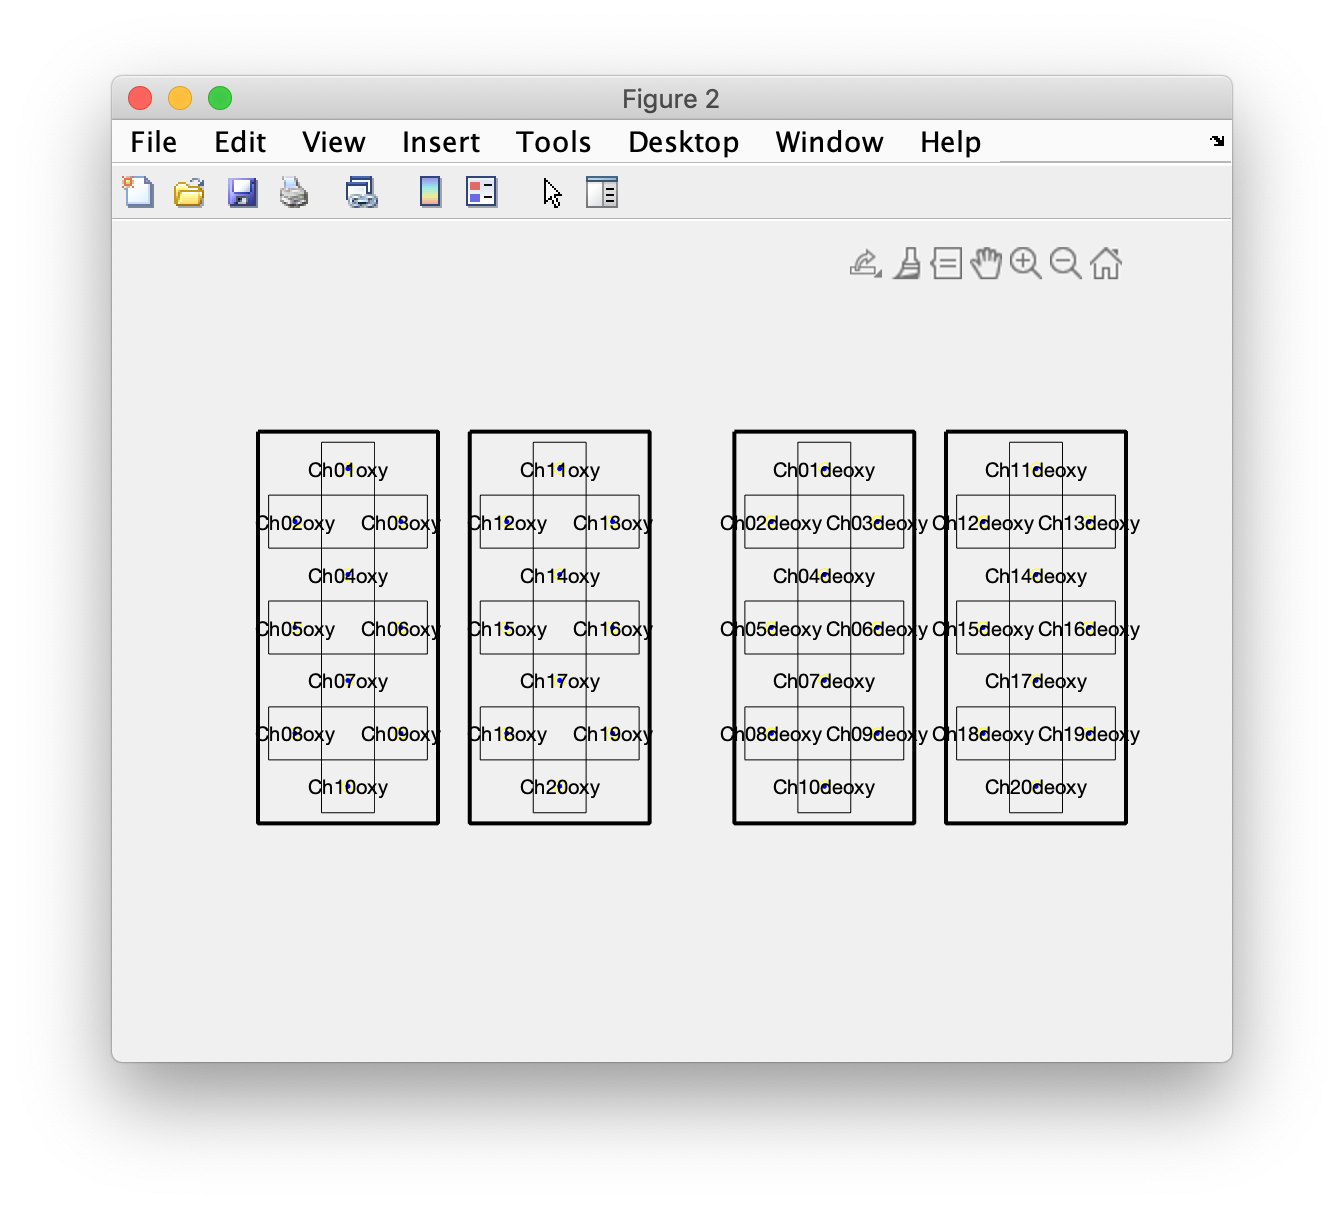Click the Ch03deoxy channel label

[x=877, y=523]
